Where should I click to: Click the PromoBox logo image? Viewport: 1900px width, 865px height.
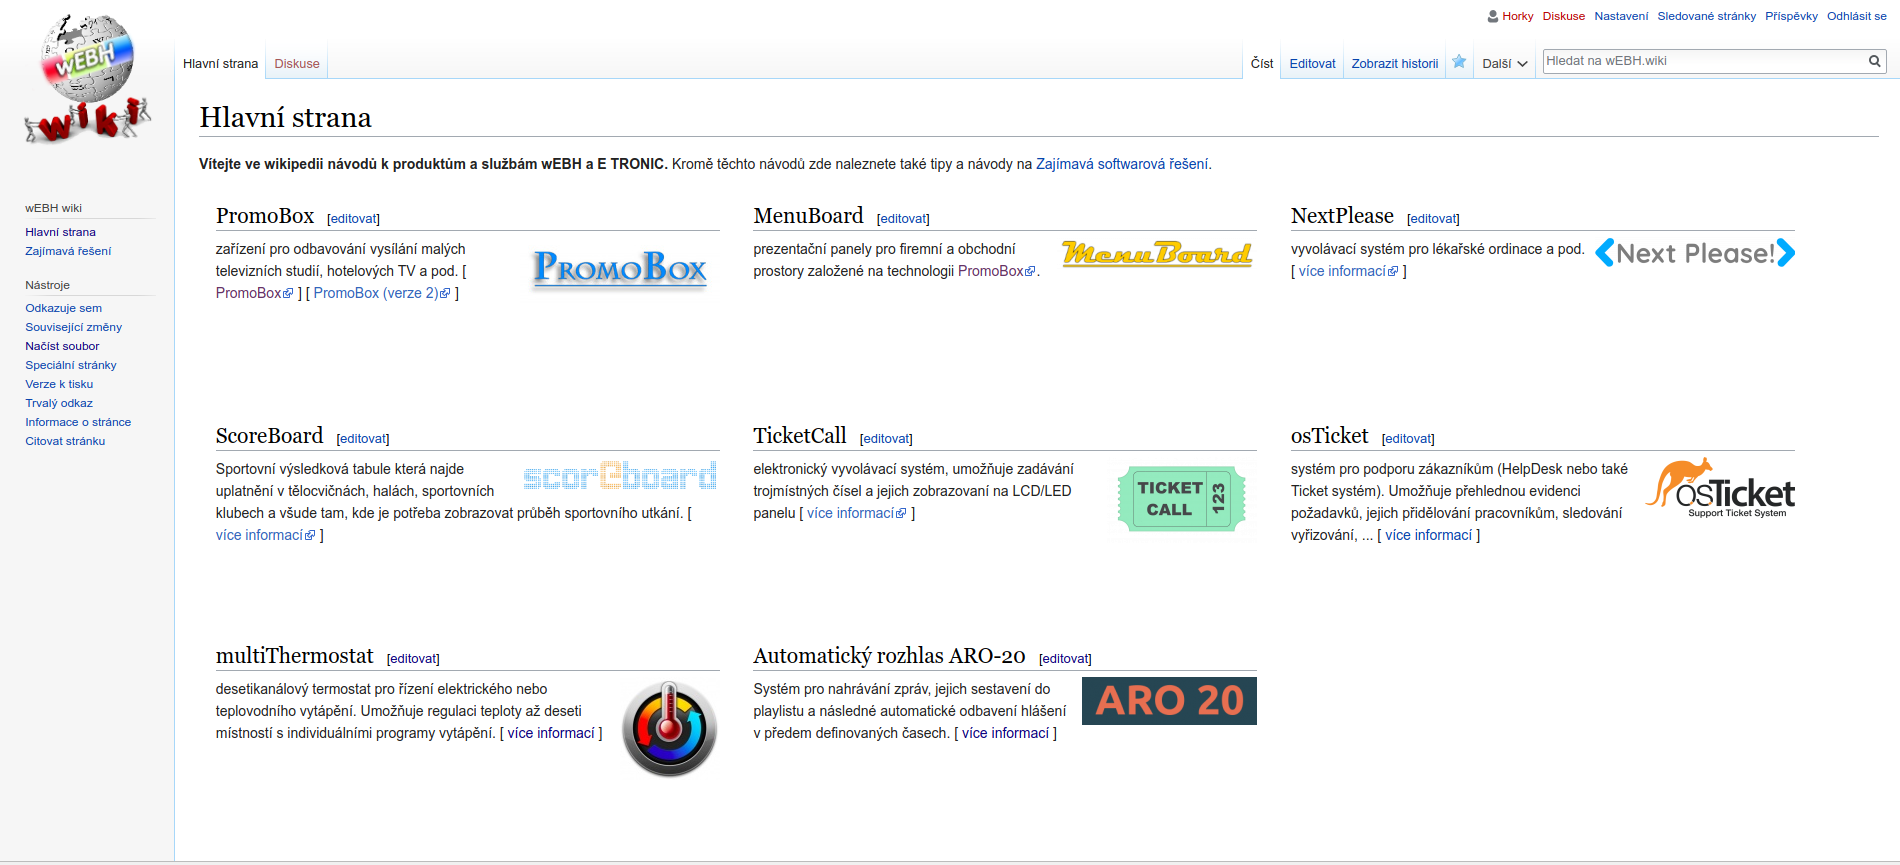coord(620,268)
